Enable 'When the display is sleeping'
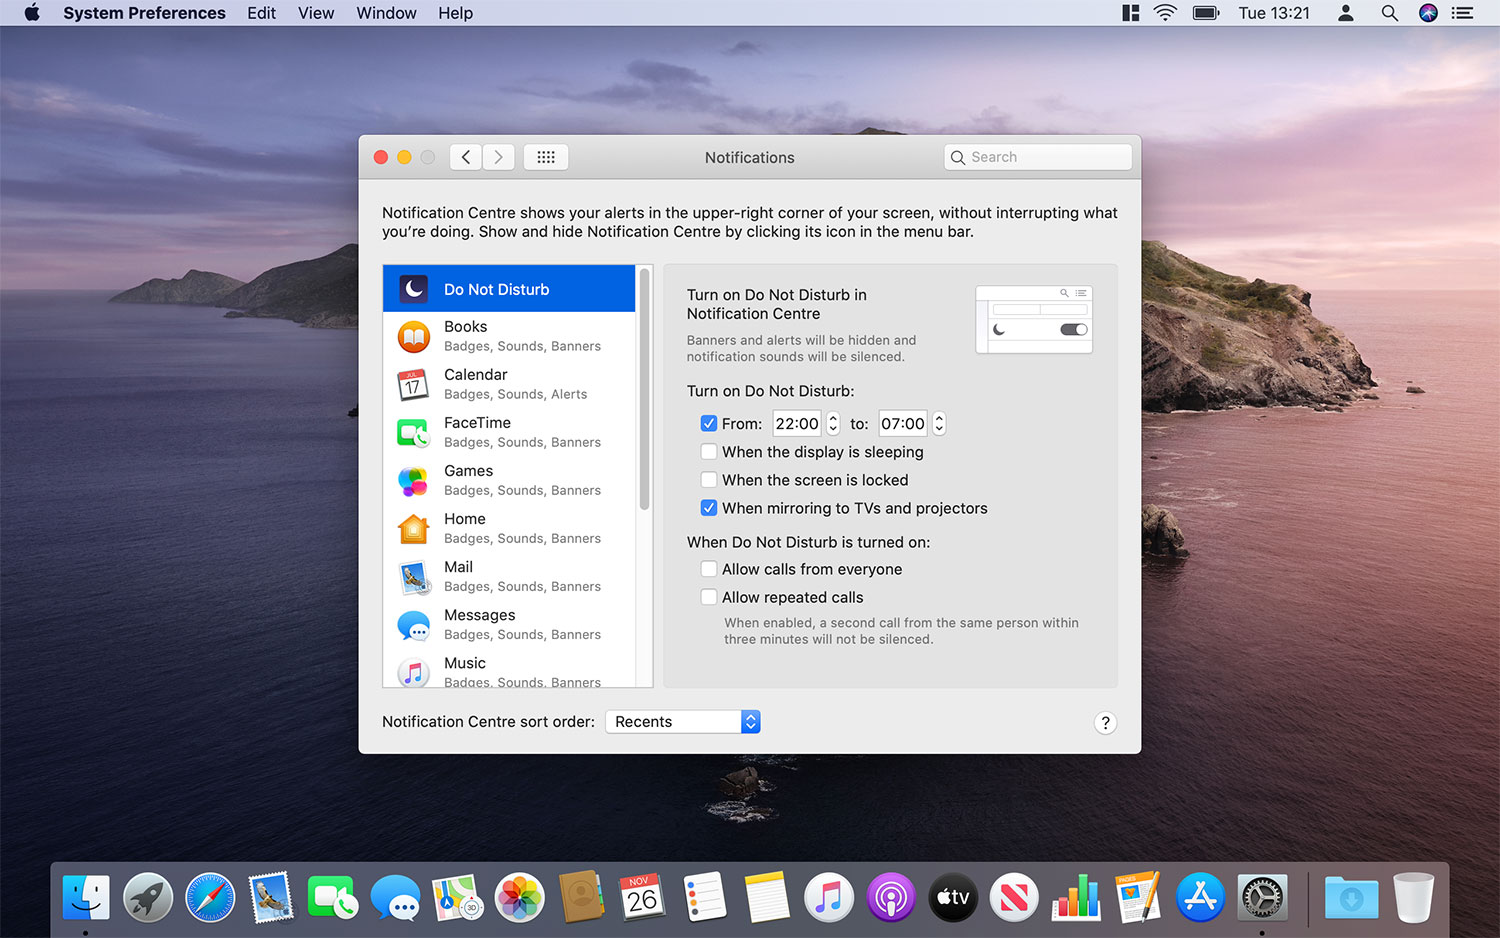The image size is (1500, 938). pos(709,451)
